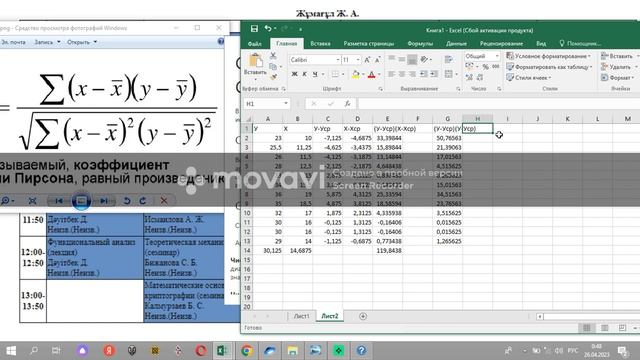
Task: Expand the Name Box H1 dropdown
Action: click(286, 104)
